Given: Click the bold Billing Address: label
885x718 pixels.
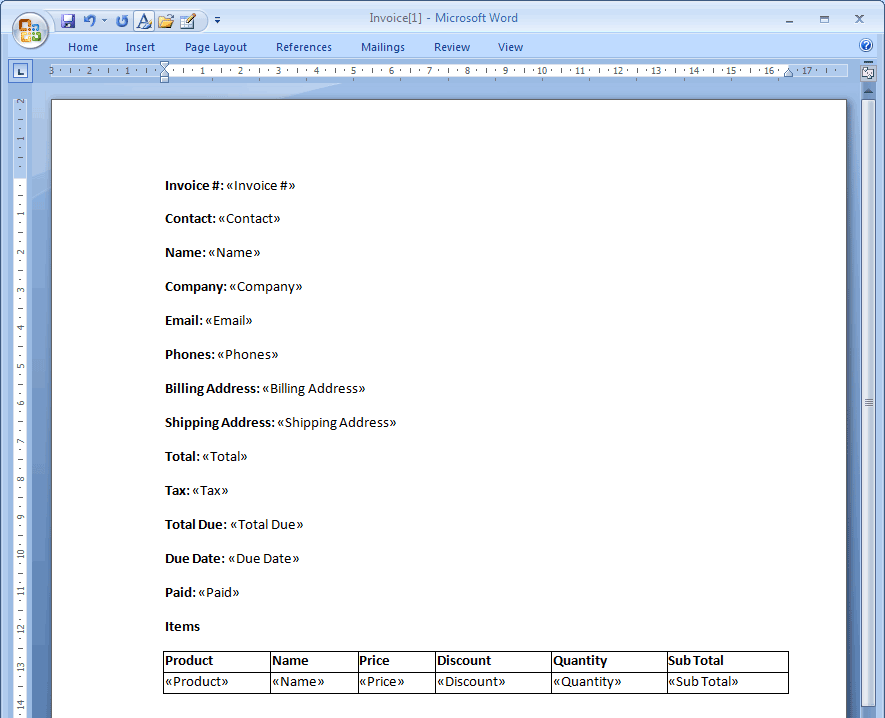Looking at the screenshot, I should click(212, 389).
